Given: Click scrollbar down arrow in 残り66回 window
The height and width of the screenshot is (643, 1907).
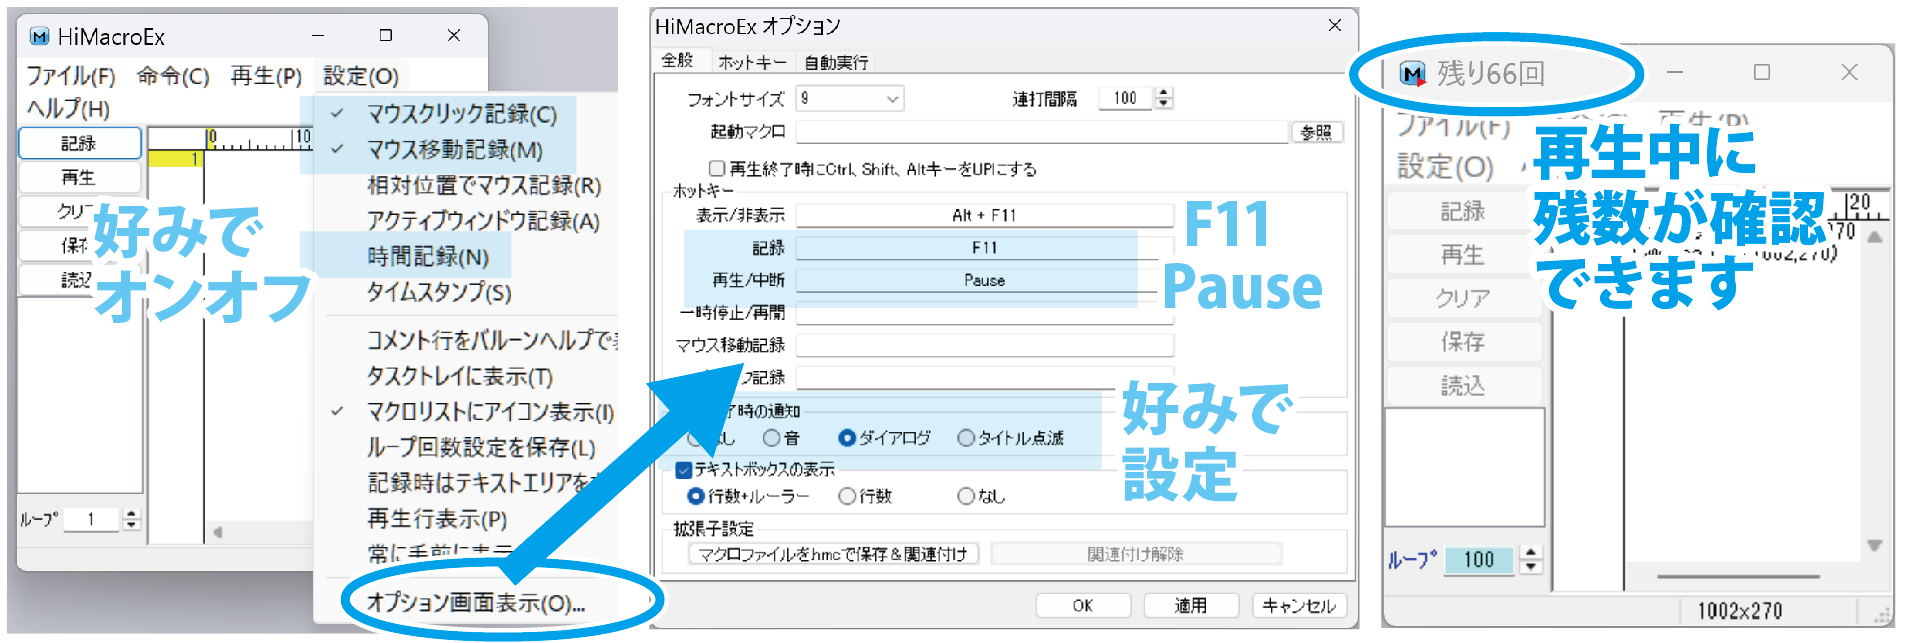Looking at the screenshot, I should (x=1875, y=546).
